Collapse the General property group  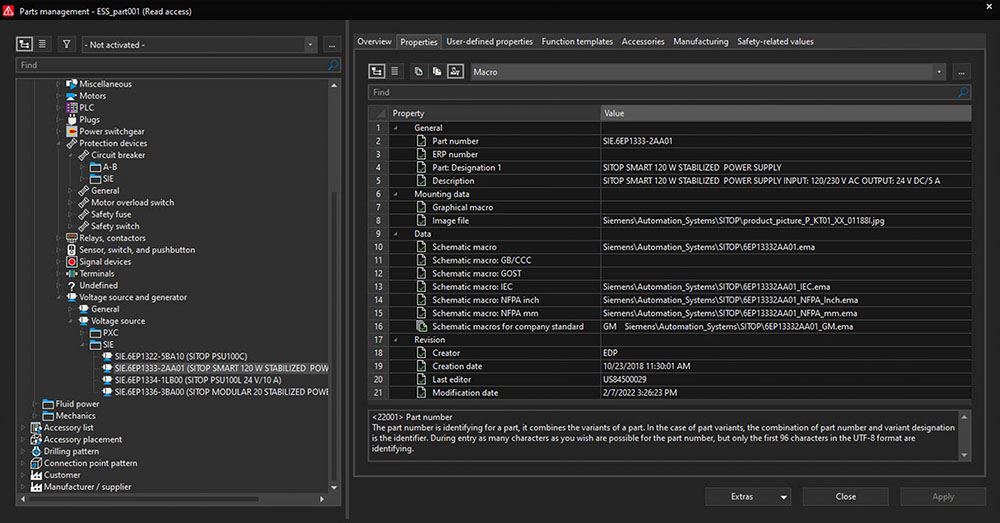(x=395, y=128)
